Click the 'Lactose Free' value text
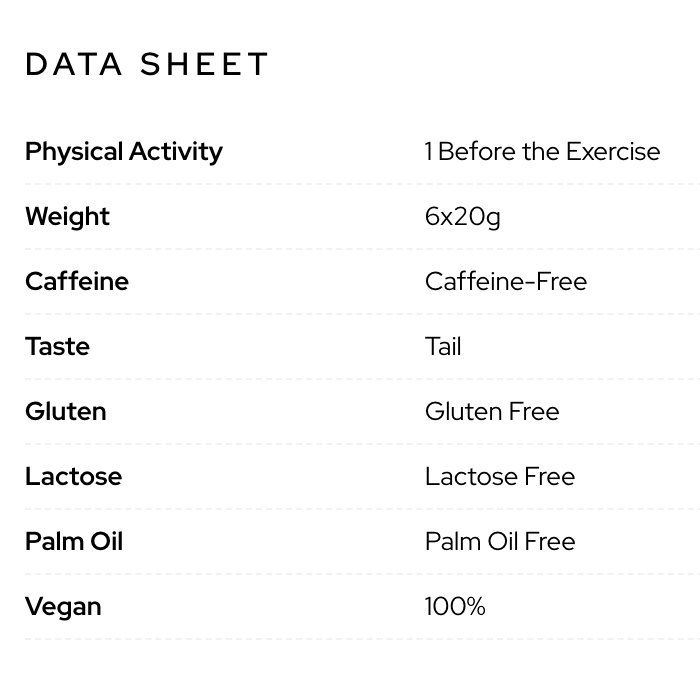Image resolution: width=700 pixels, height=700 pixels. click(x=500, y=477)
